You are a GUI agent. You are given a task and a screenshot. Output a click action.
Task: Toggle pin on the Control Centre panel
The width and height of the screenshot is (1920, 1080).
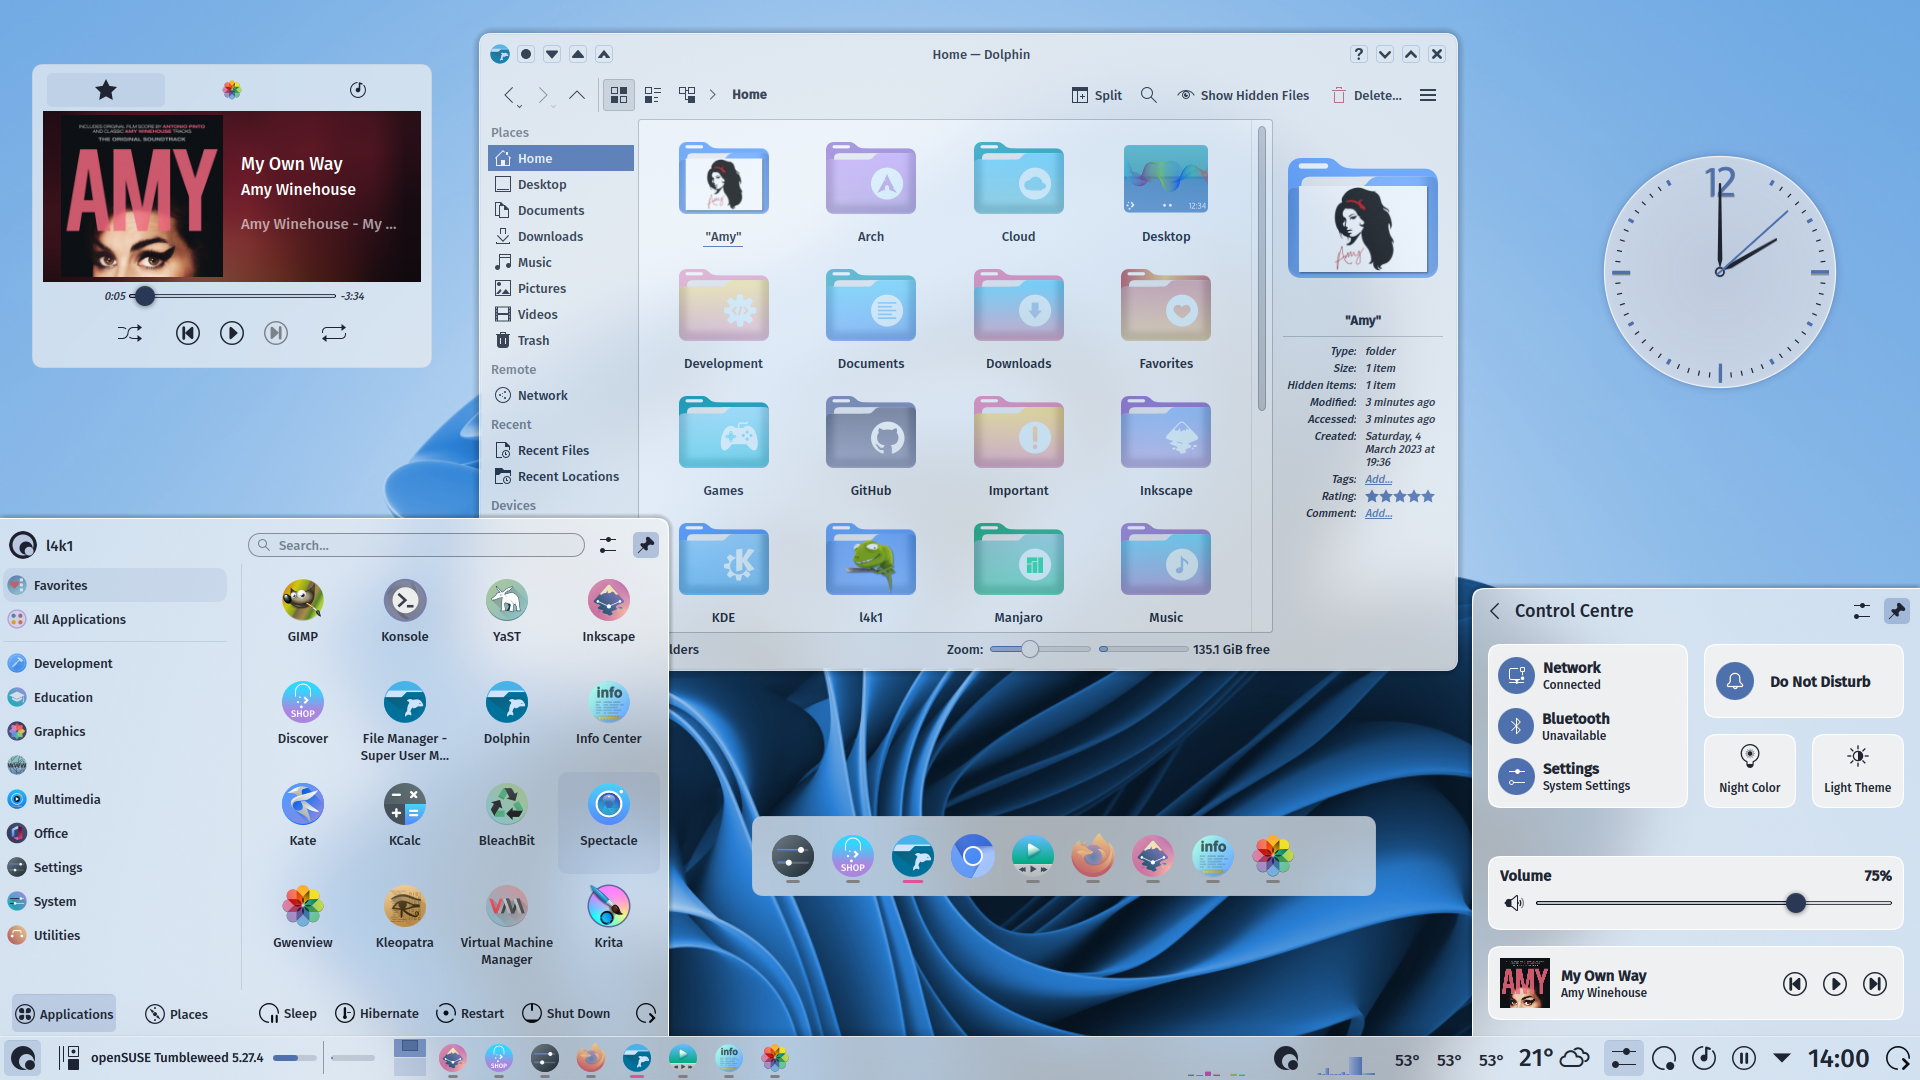pyautogui.click(x=1896, y=611)
